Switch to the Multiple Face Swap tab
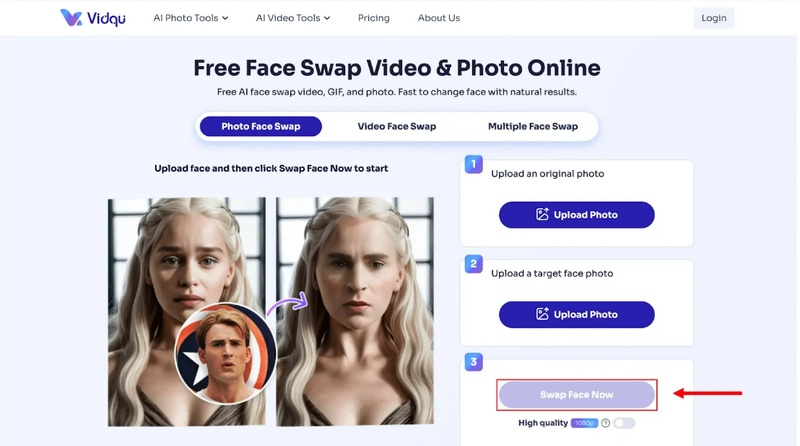 (x=533, y=126)
